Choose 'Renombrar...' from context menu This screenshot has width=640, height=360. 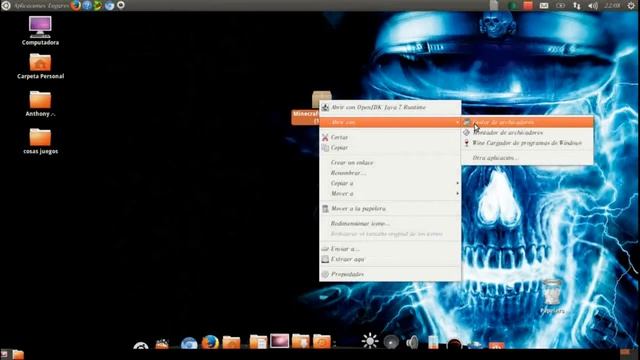click(390, 173)
